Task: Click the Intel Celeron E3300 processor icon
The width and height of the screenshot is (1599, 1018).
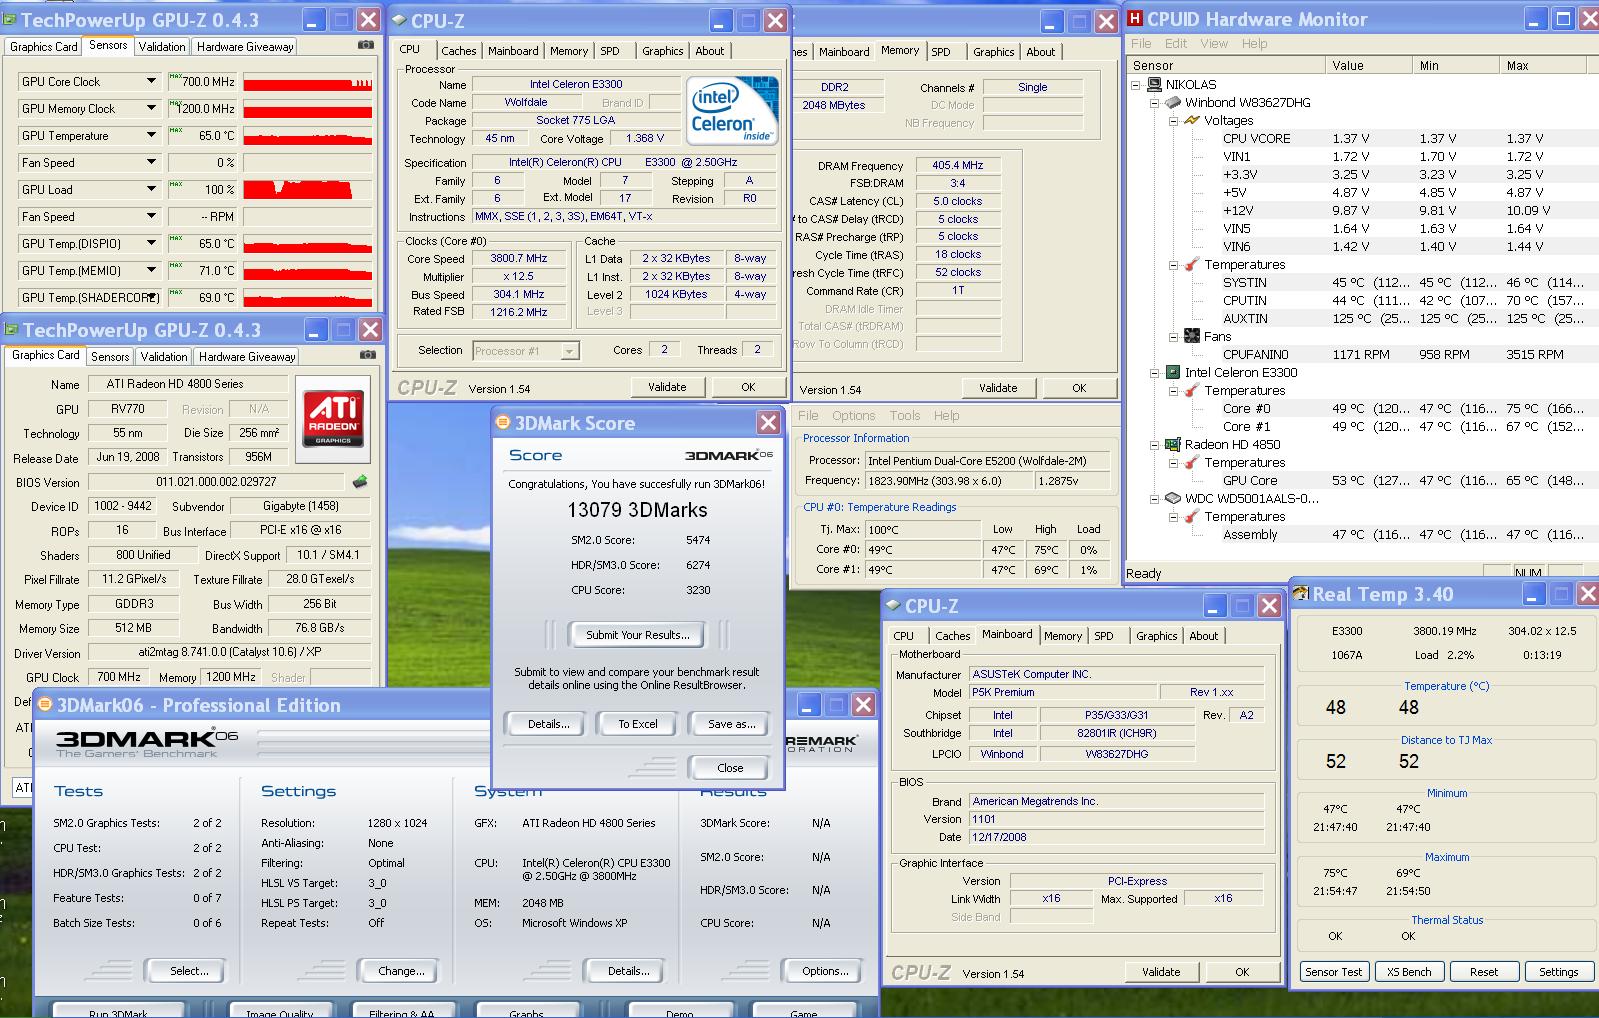Action: click(1173, 372)
